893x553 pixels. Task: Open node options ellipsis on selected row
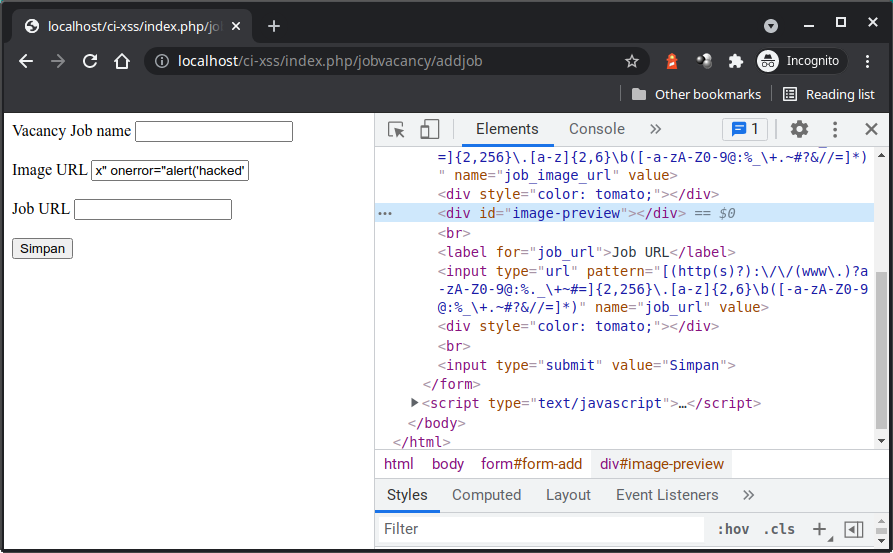pyautogui.click(x=385, y=214)
